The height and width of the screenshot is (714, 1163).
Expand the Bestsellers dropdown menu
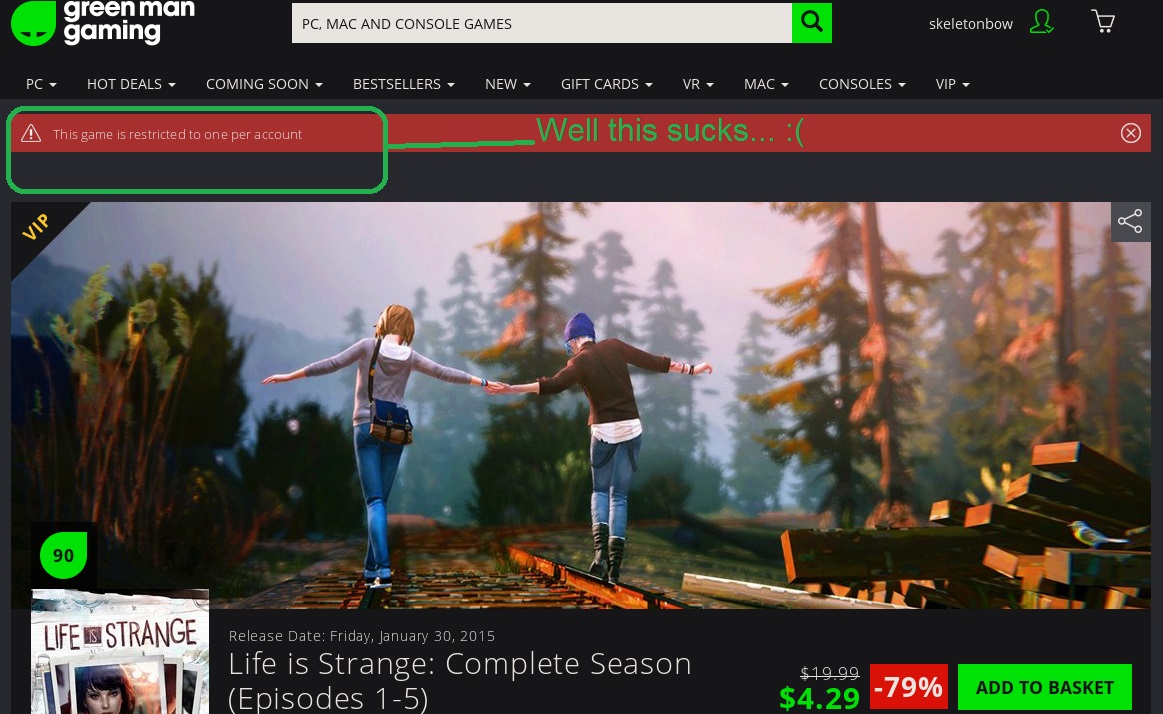[403, 85]
